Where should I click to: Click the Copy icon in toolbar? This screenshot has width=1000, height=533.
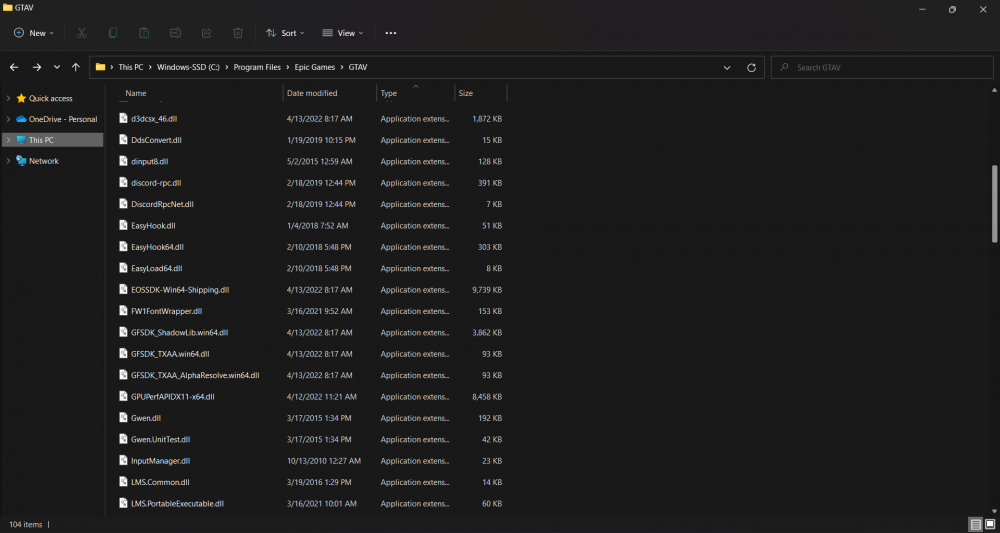point(113,33)
